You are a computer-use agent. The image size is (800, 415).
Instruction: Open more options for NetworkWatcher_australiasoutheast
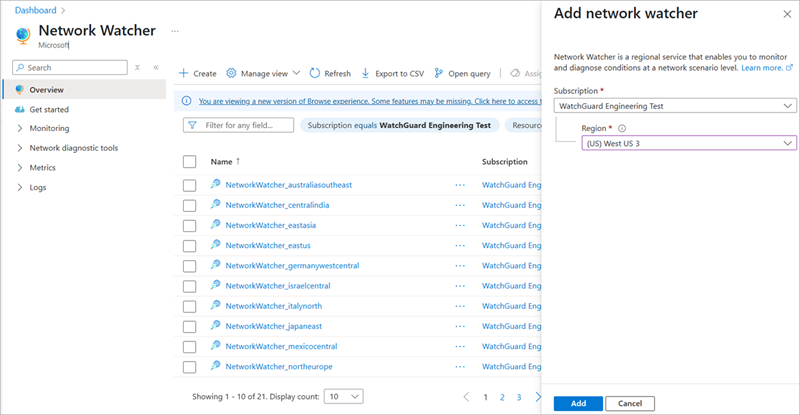[460, 185]
